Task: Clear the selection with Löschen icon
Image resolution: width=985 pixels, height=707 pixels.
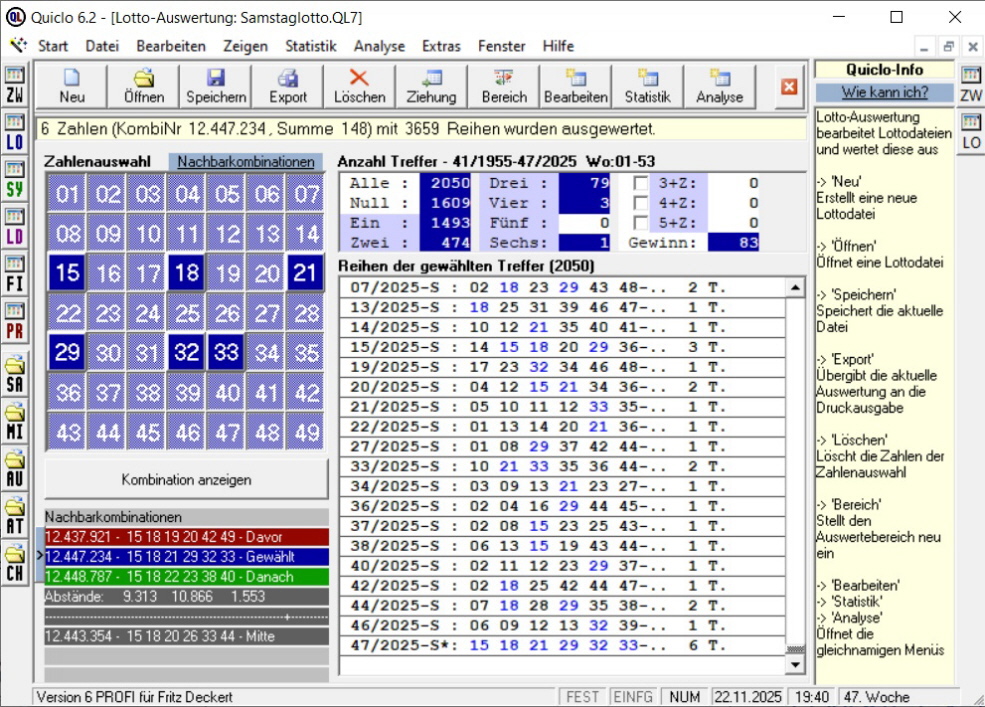Action: click(359, 86)
